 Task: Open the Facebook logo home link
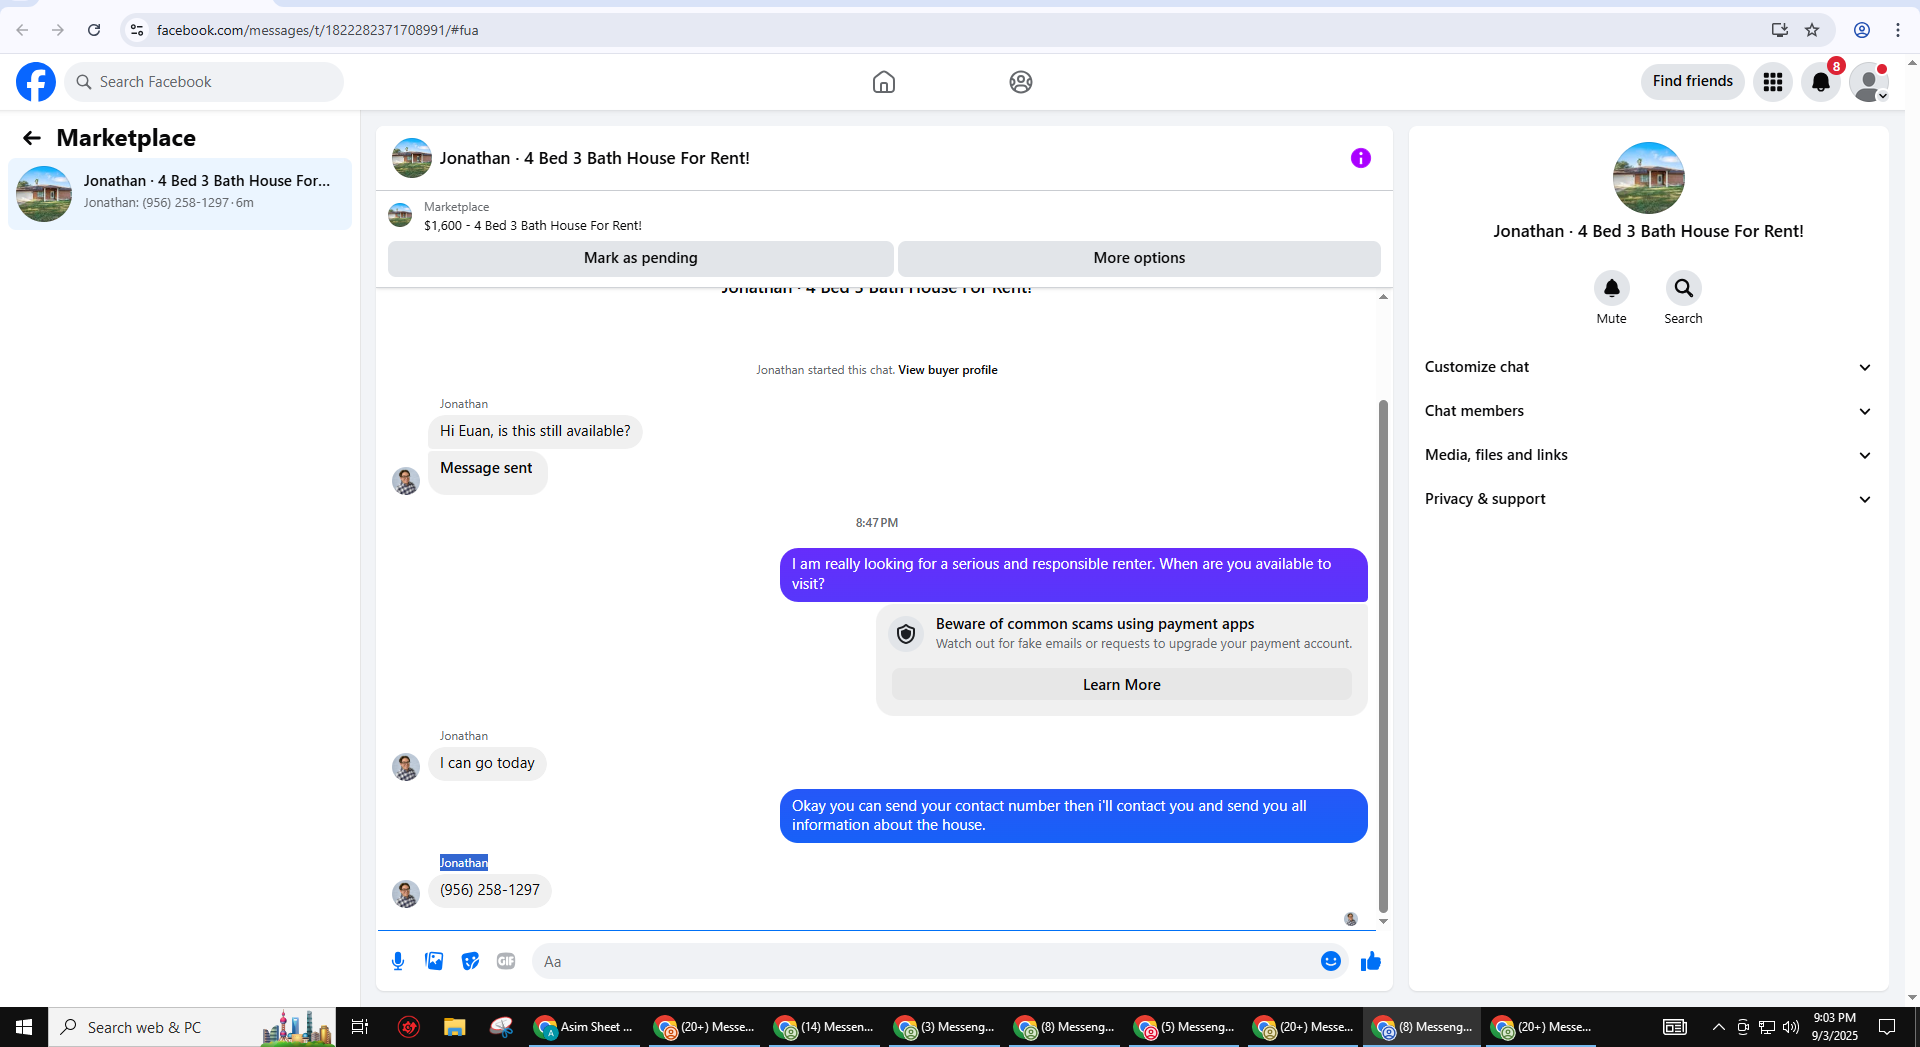point(36,82)
